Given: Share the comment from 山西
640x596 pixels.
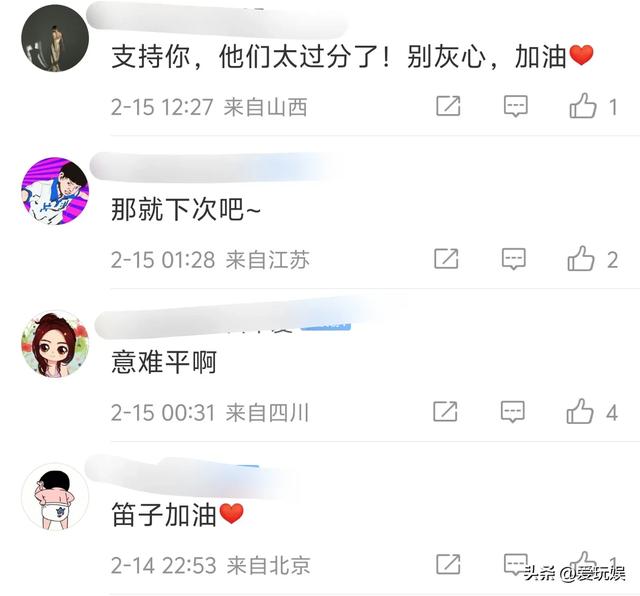Looking at the screenshot, I should coord(448,106).
